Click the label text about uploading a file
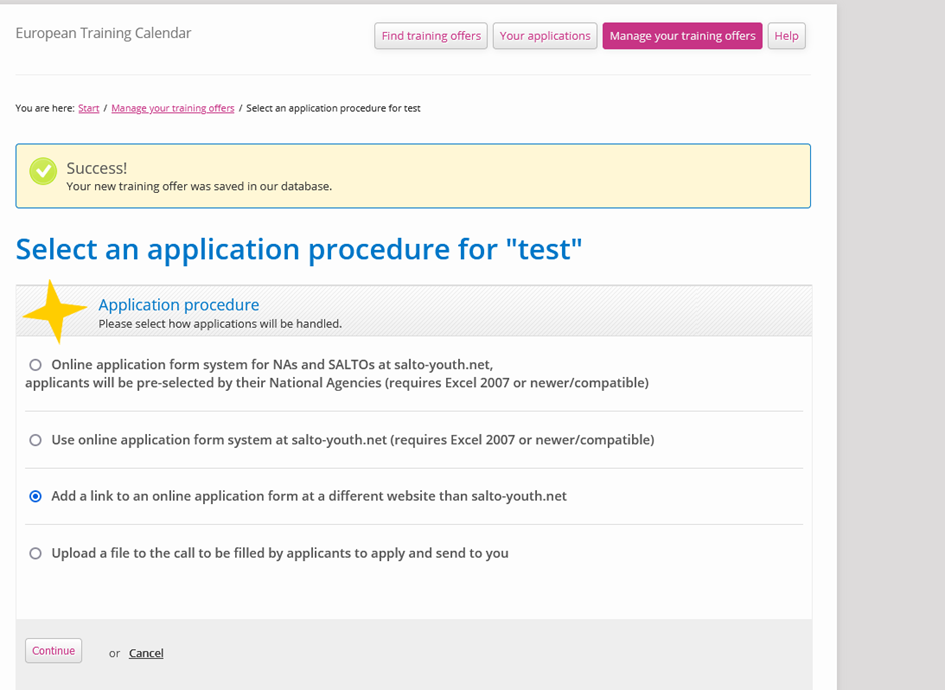 [x=280, y=553]
